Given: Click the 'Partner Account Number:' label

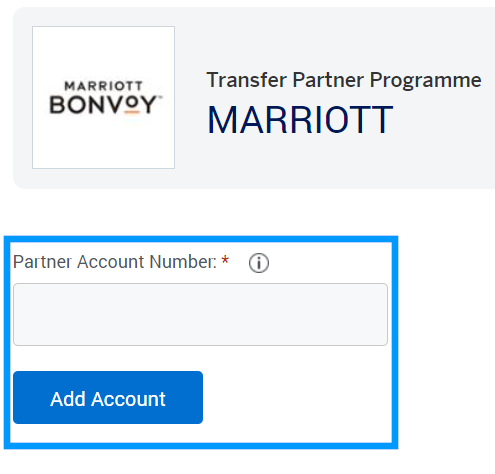Looking at the screenshot, I should pos(115,262).
